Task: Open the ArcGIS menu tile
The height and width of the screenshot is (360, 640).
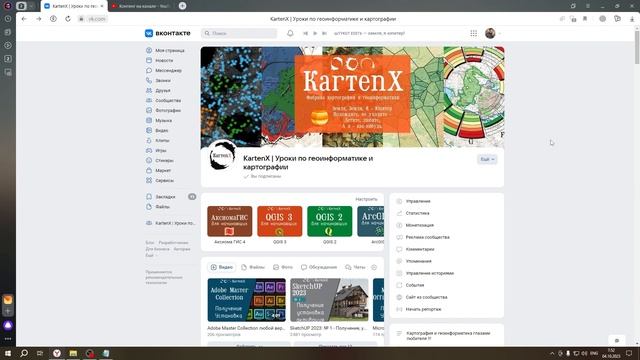Action: (371, 225)
